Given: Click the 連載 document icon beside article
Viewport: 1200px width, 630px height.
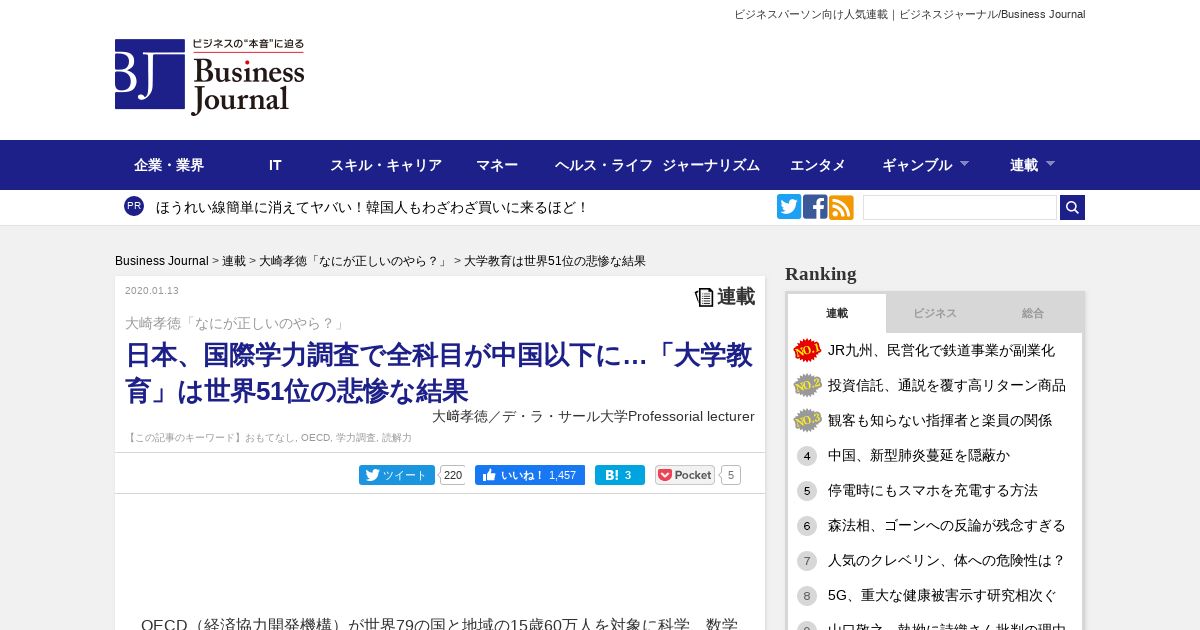Looking at the screenshot, I should pyautogui.click(x=705, y=297).
